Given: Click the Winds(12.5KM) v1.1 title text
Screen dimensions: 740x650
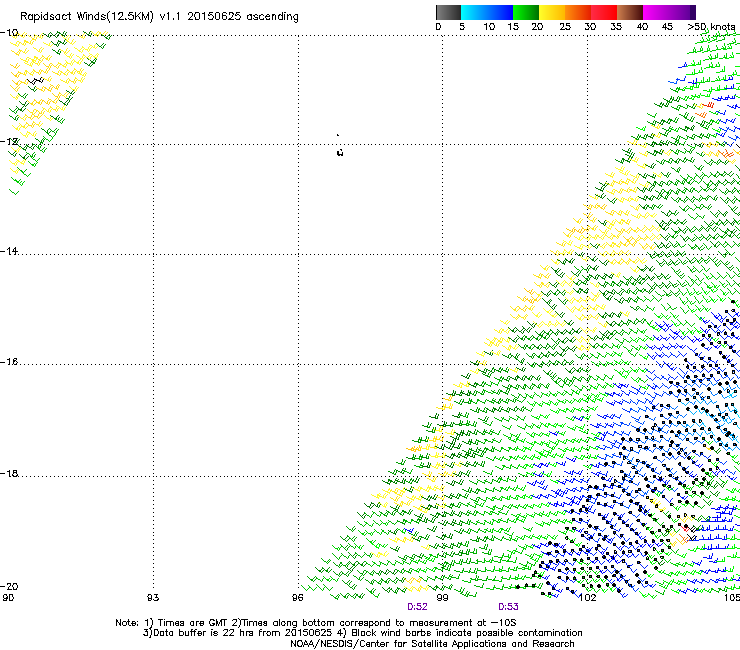Looking at the screenshot, I should click(x=126, y=17).
